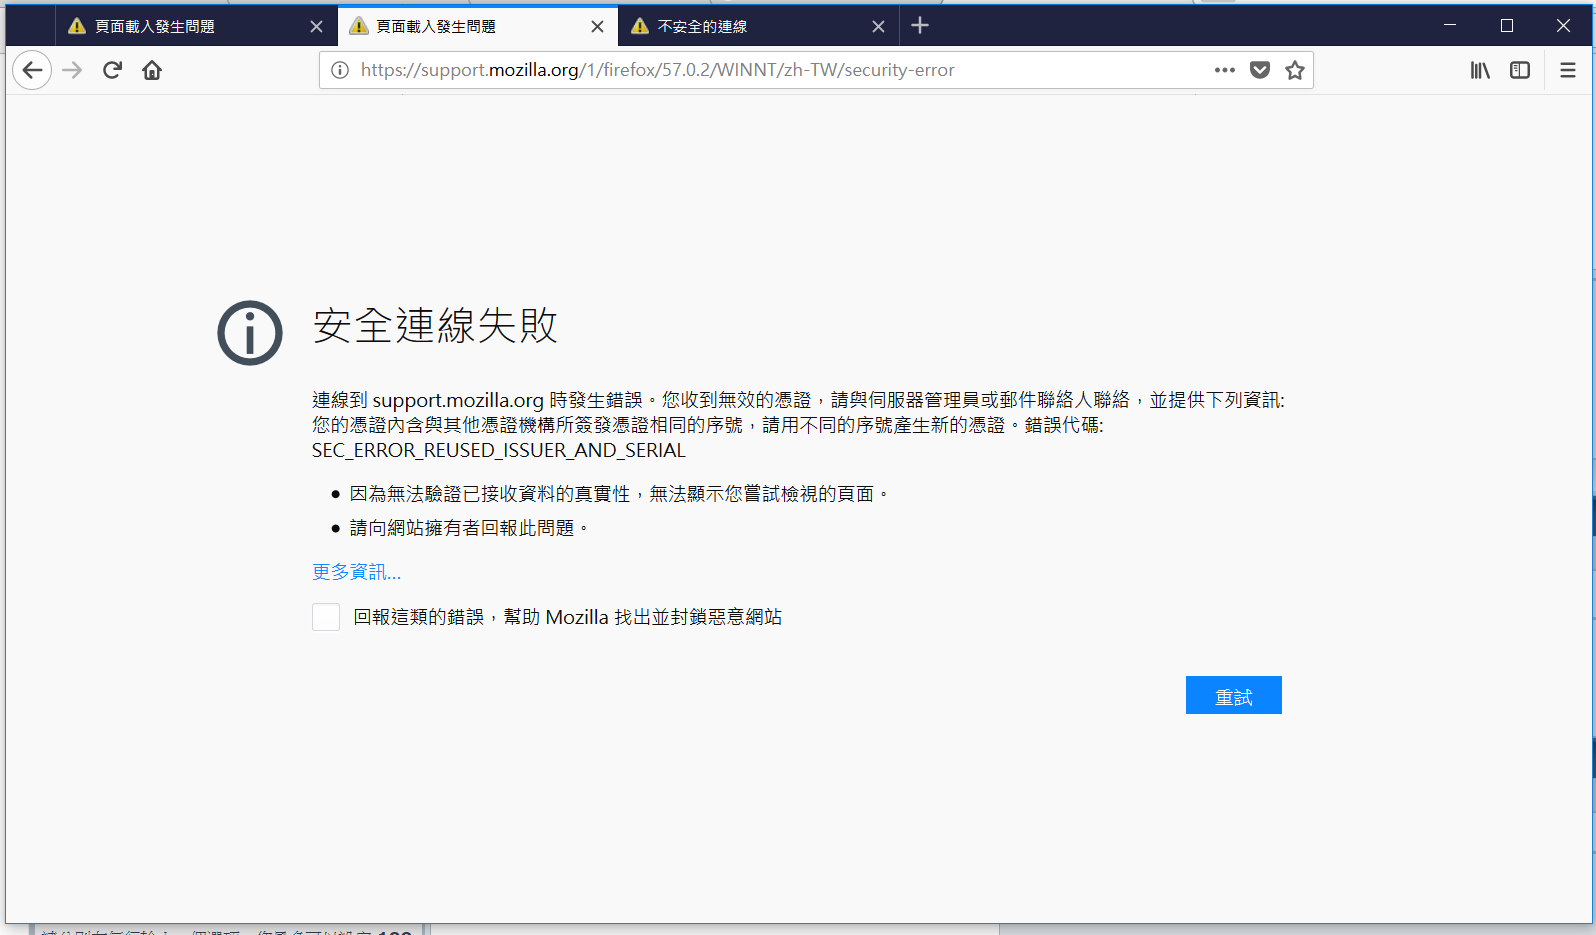Image resolution: width=1596 pixels, height=935 pixels.
Task: Go to the Home page
Action: [152, 70]
